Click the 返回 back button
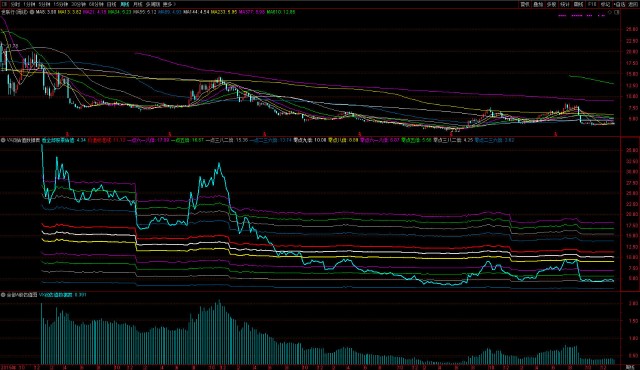The image size is (640, 370). point(633,4)
